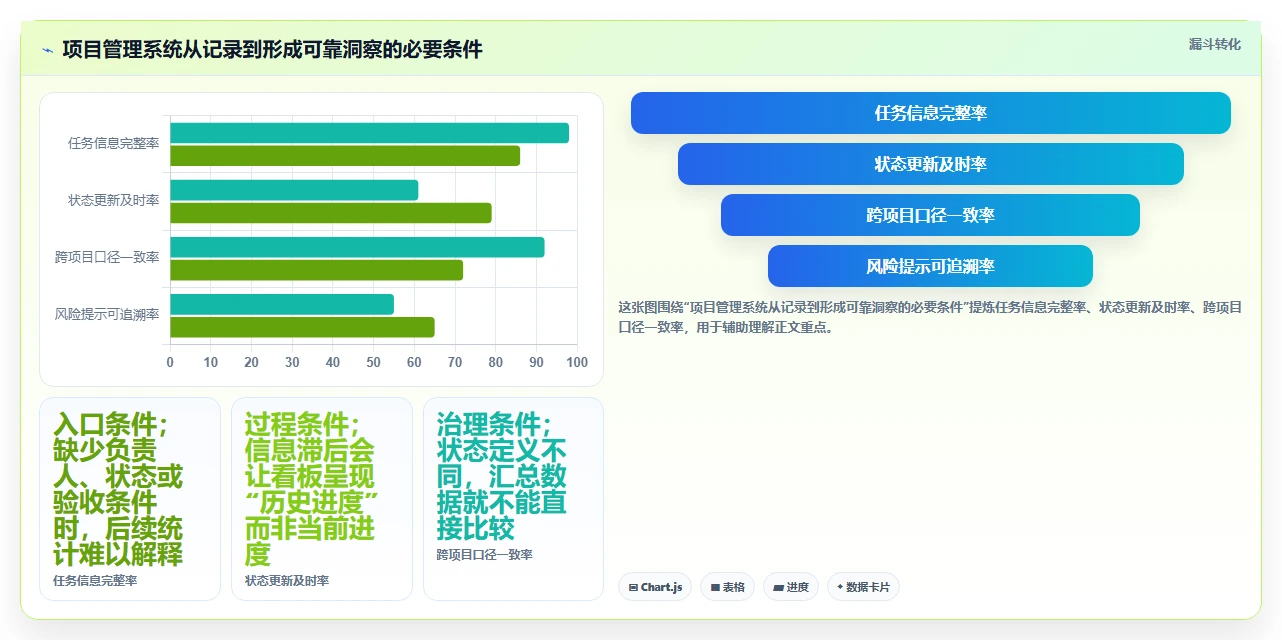Screen dimensions: 1282x640
Task: Click the 跨项目口径一致率 funnel stage
Action: [x=930, y=215]
